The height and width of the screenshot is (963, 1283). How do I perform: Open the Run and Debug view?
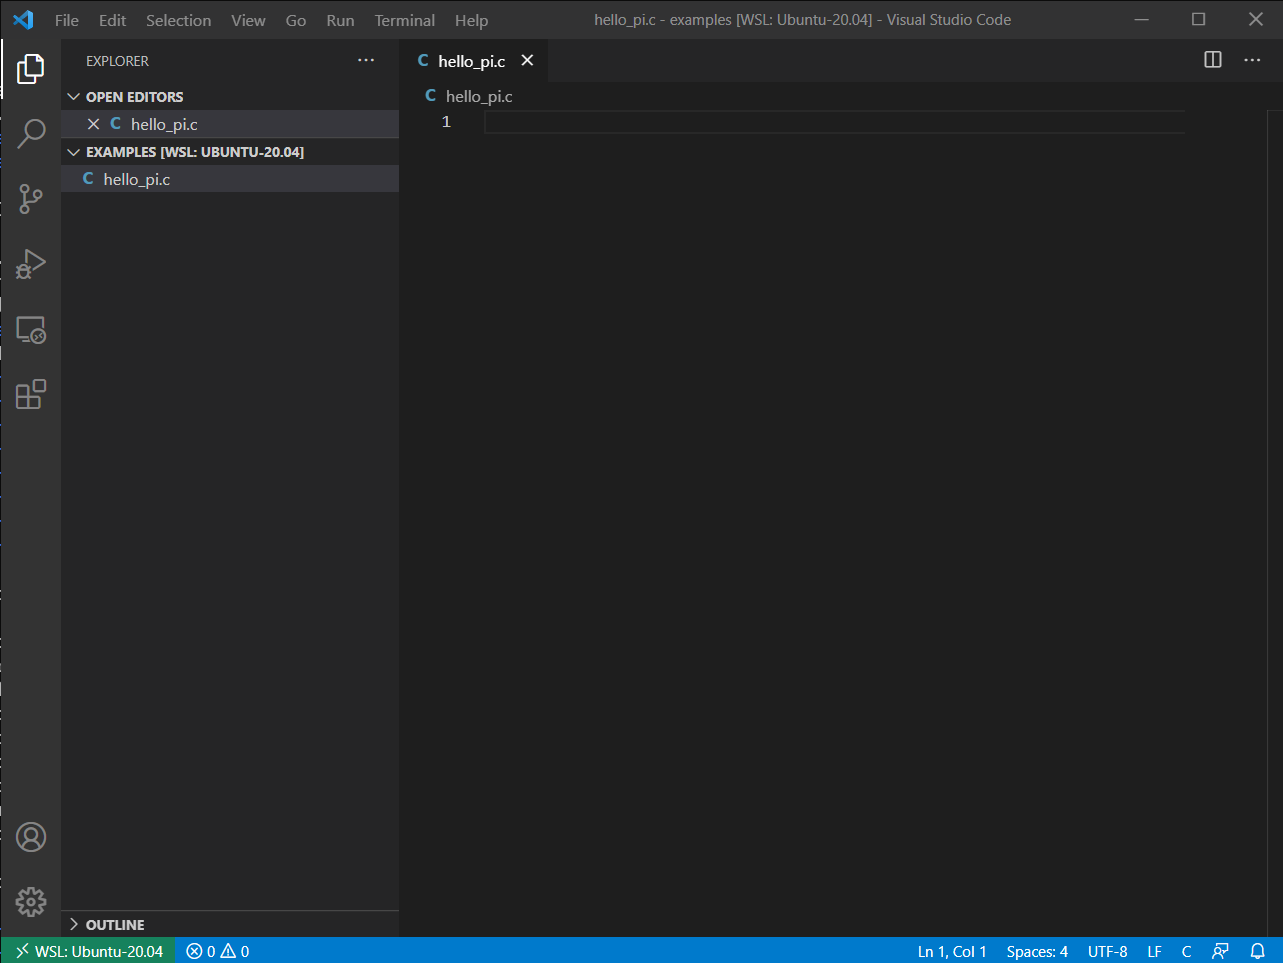[31, 264]
